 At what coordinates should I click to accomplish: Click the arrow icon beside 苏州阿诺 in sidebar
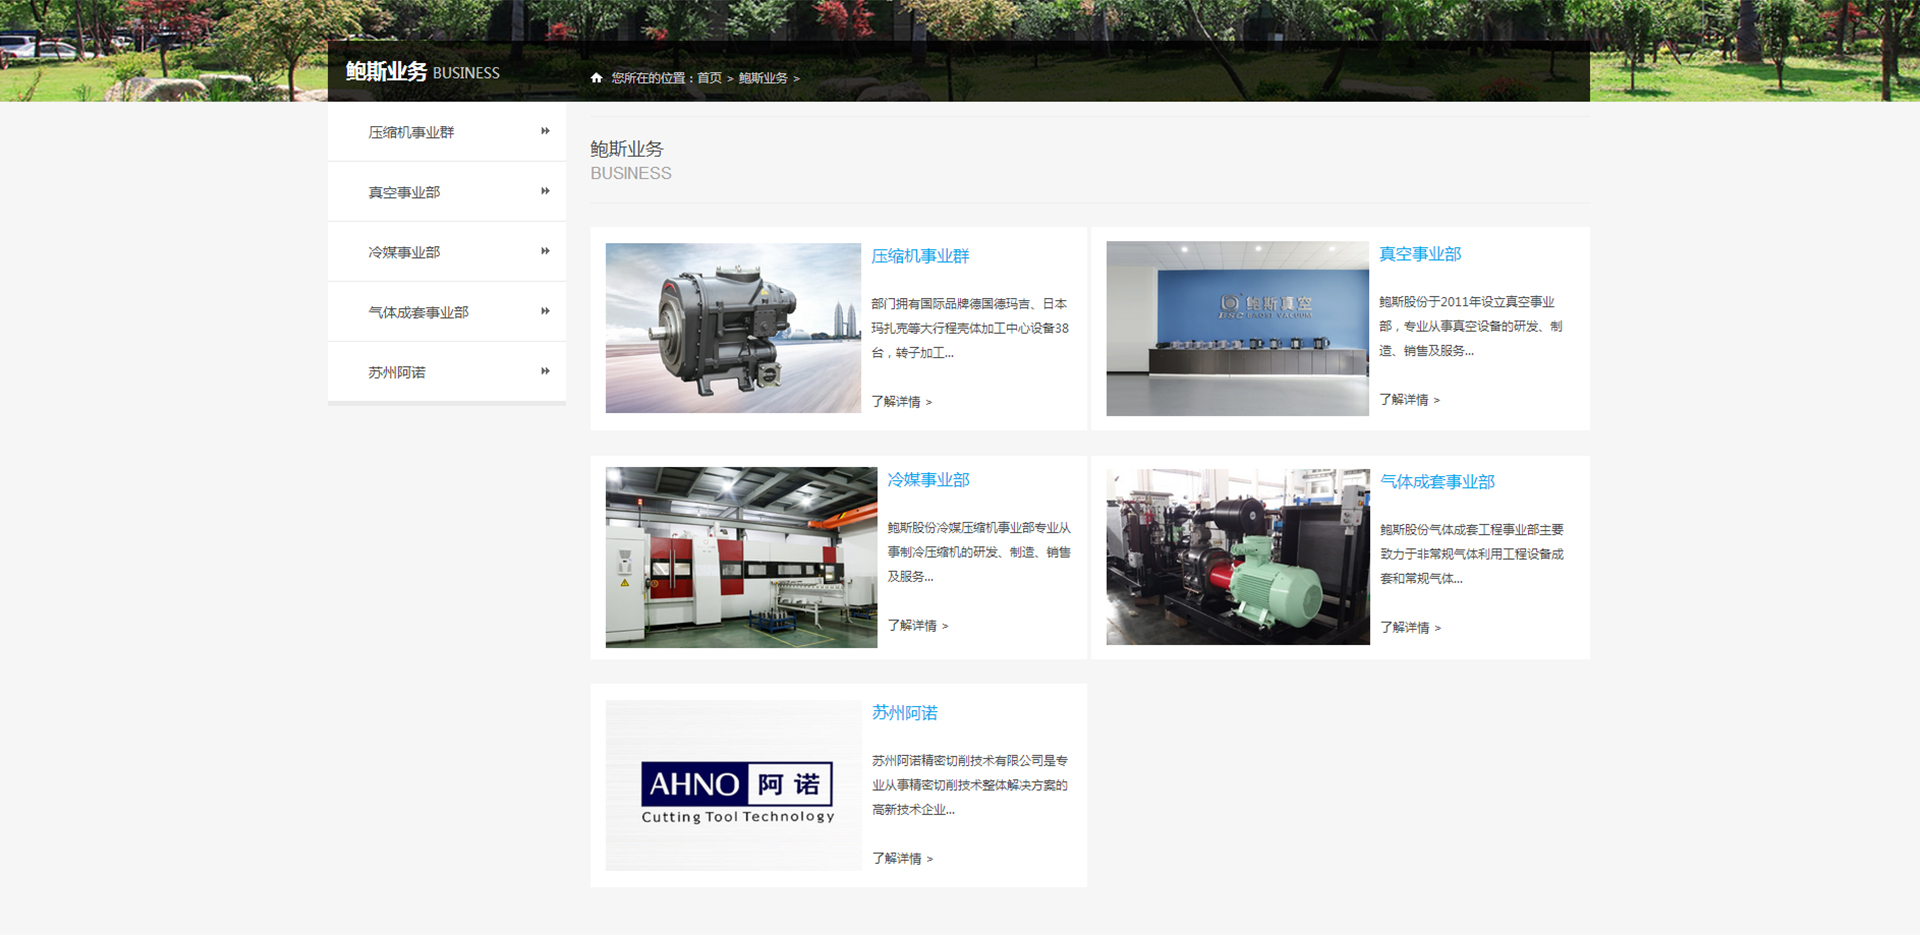tap(545, 371)
